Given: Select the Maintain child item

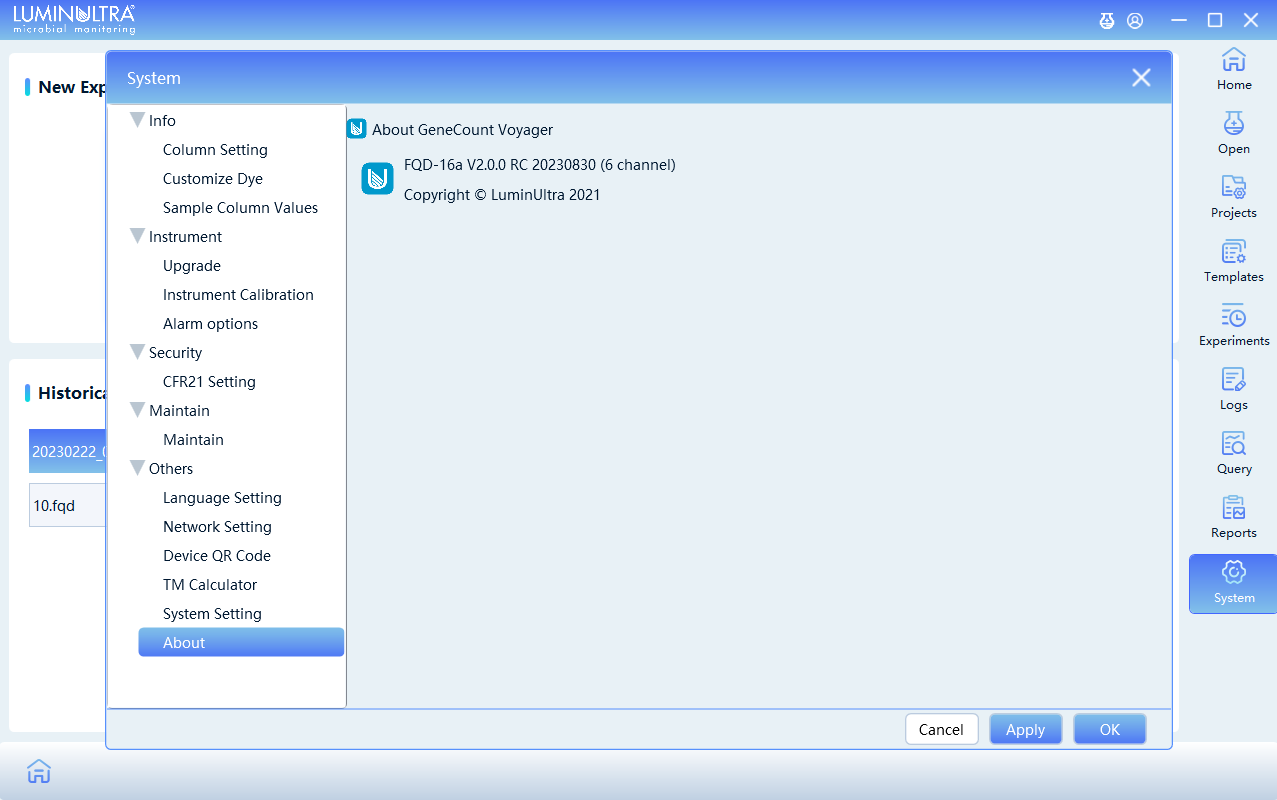Looking at the screenshot, I should [x=193, y=440].
